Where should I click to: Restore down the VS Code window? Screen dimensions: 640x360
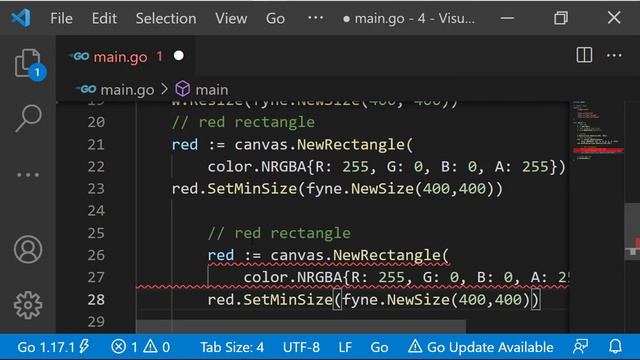pyautogui.click(x=561, y=18)
